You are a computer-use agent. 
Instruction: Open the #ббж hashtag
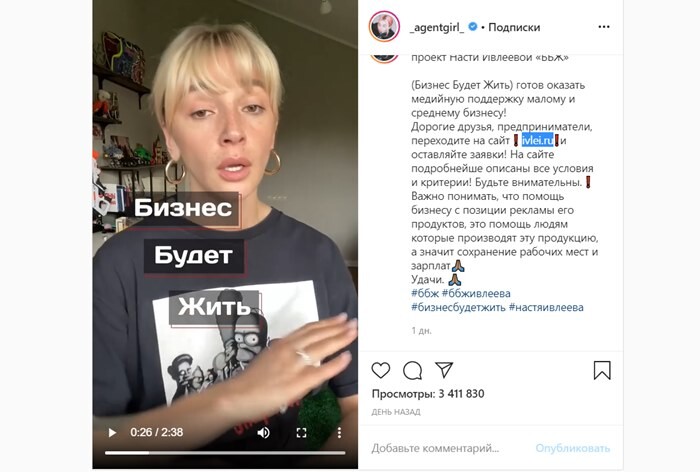[x=425, y=293]
